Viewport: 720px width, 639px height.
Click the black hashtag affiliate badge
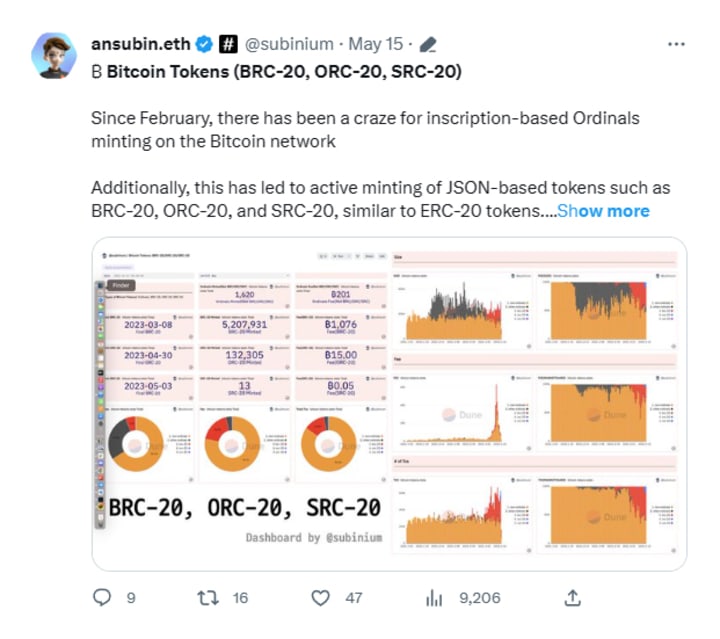pyautogui.click(x=228, y=44)
